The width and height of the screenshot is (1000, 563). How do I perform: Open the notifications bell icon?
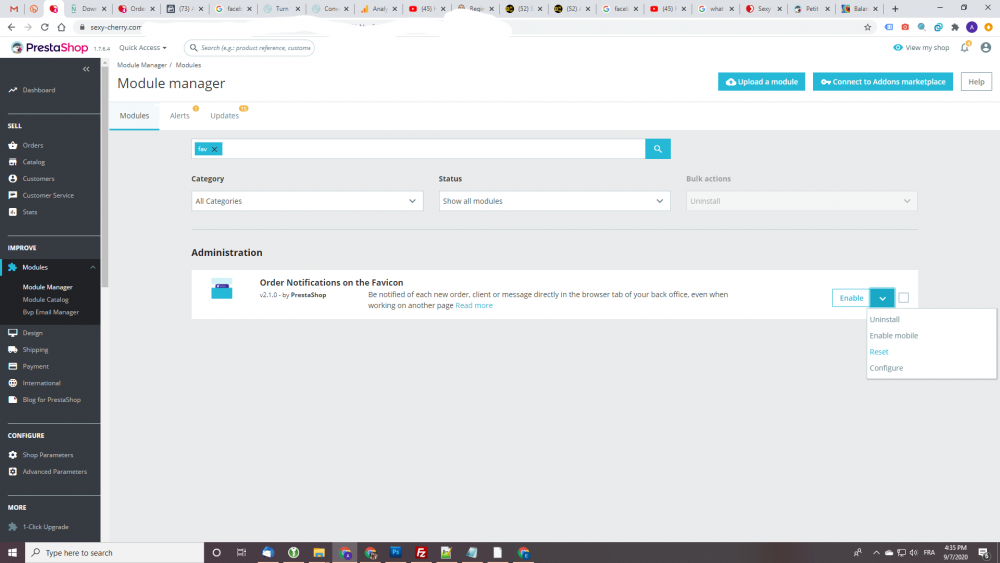click(965, 48)
